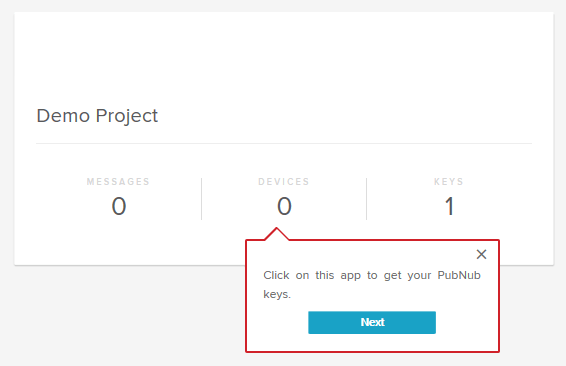Click separator between Messages and Devices
The width and height of the screenshot is (566, 366).
click(x=201, y=199)
